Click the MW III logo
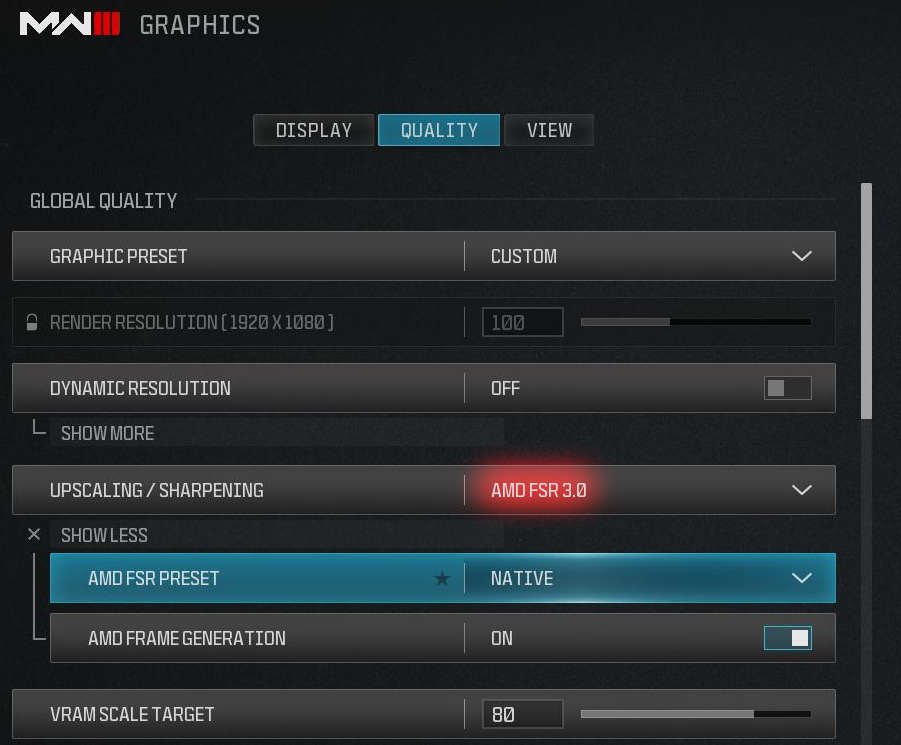This screenshot has height=745, width=901. [70, 24]
